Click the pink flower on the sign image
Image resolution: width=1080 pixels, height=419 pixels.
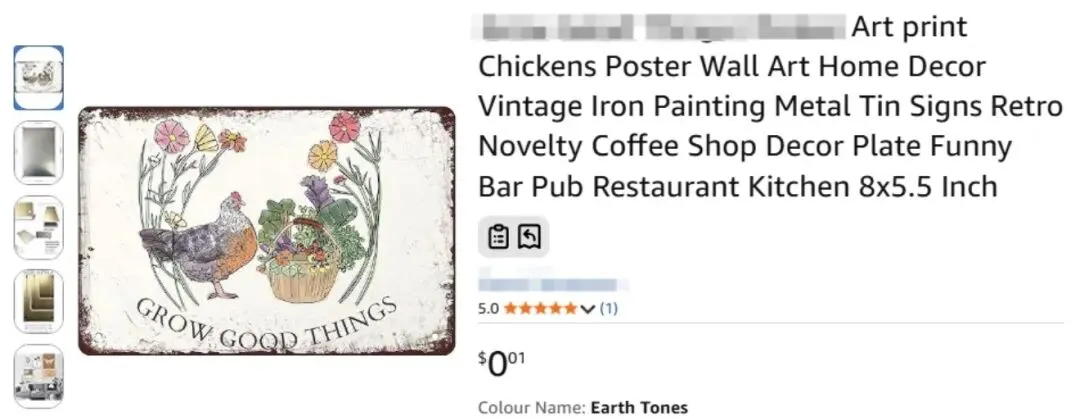point(172,135)
